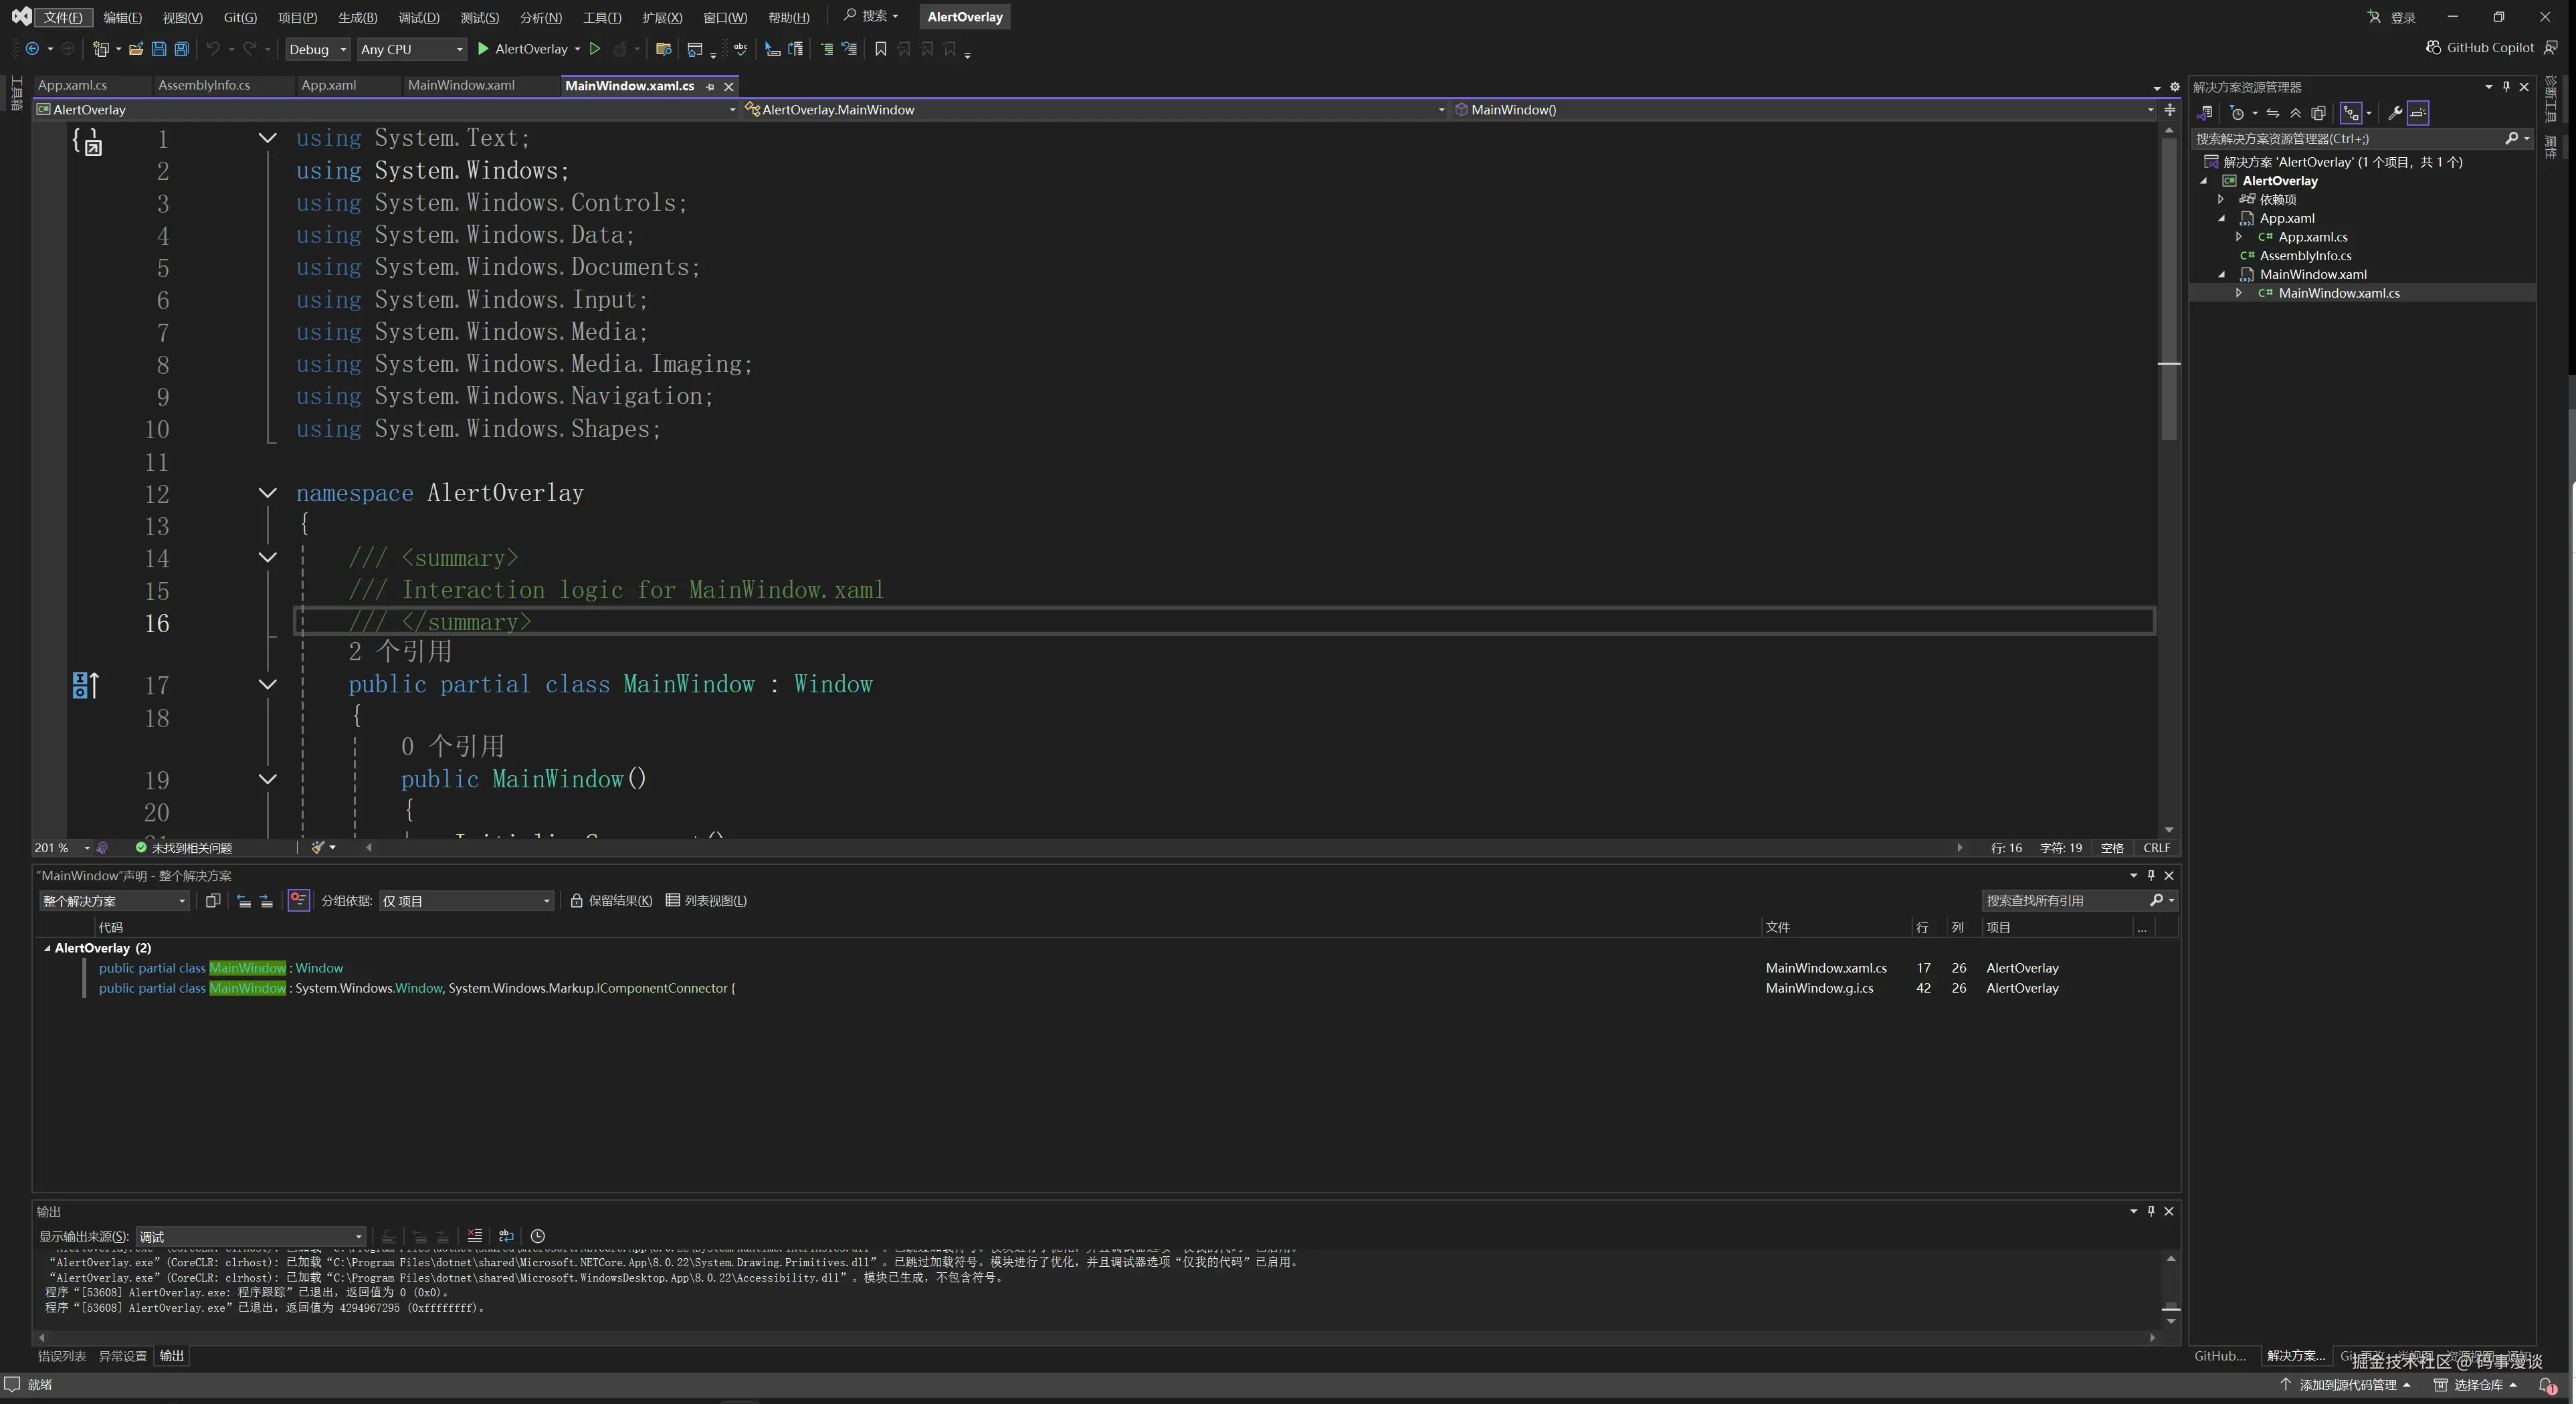Click the Open File folder icon
The height and width of the screenshot is (1404, 2576).
136,49
